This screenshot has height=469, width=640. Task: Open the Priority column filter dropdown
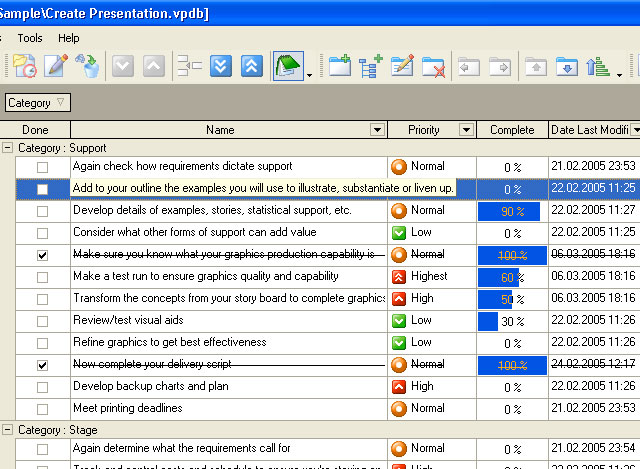pyautogui.click(x=466, y=130)
